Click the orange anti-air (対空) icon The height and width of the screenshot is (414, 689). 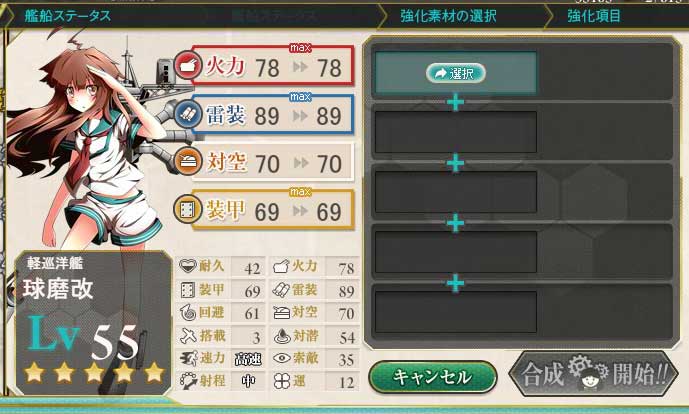[x=188, y=161]
